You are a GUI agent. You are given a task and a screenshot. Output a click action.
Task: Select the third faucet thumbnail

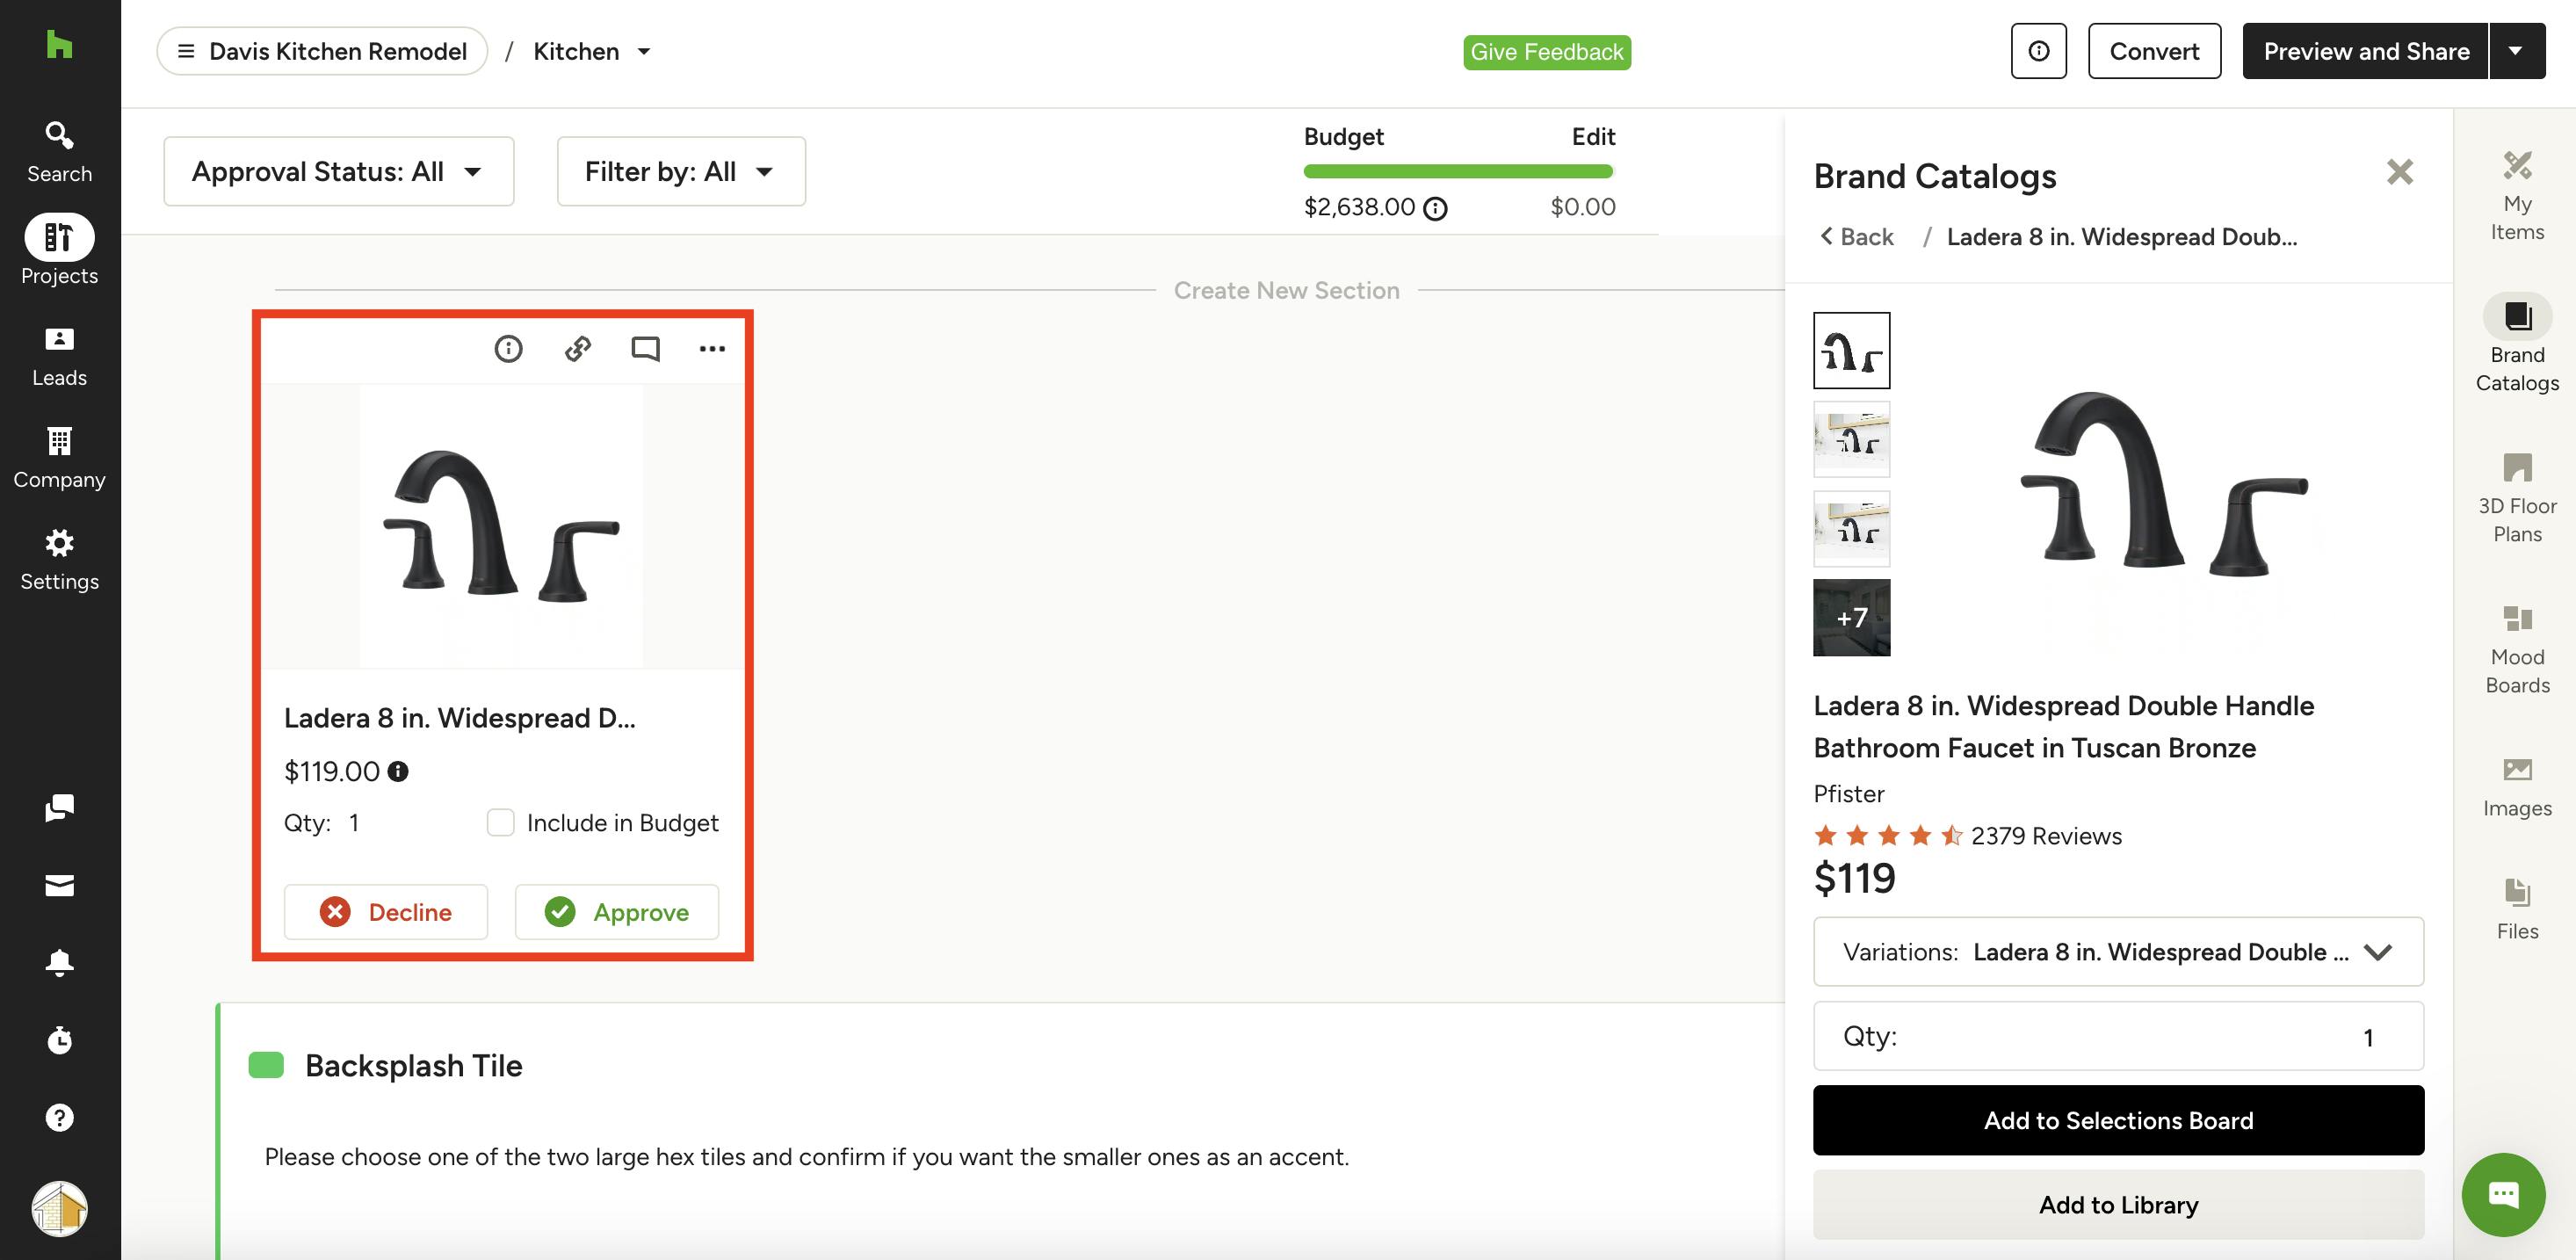point(1851,528)
